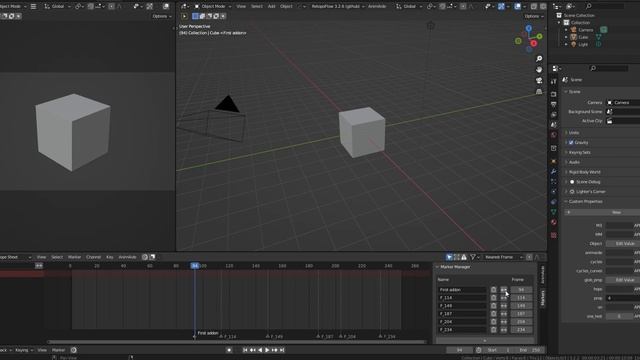The image size is (640, 360).
Task: Click the First addon marker name field
Action: point(462,290)
